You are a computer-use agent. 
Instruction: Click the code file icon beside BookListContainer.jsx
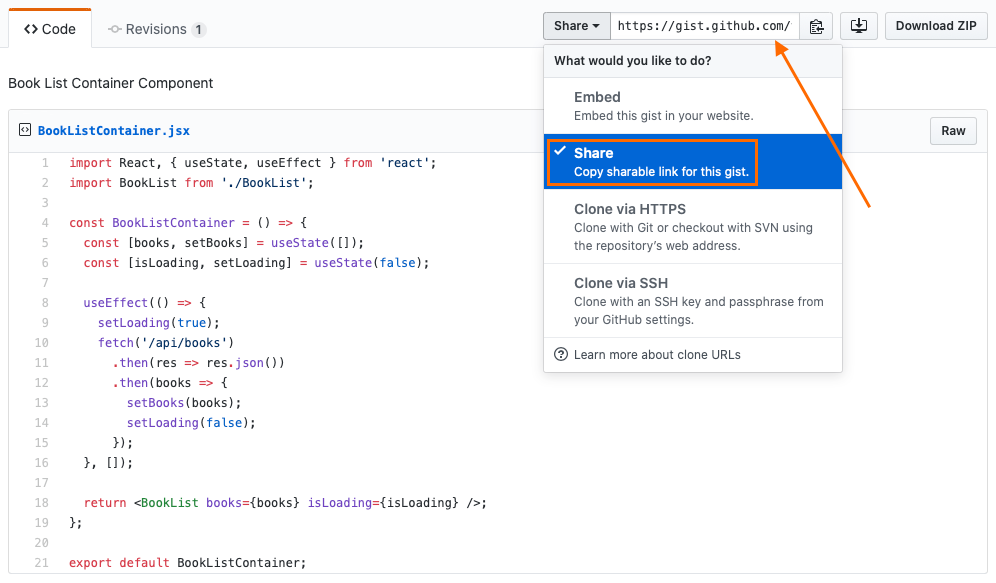[x=24, y=130]
